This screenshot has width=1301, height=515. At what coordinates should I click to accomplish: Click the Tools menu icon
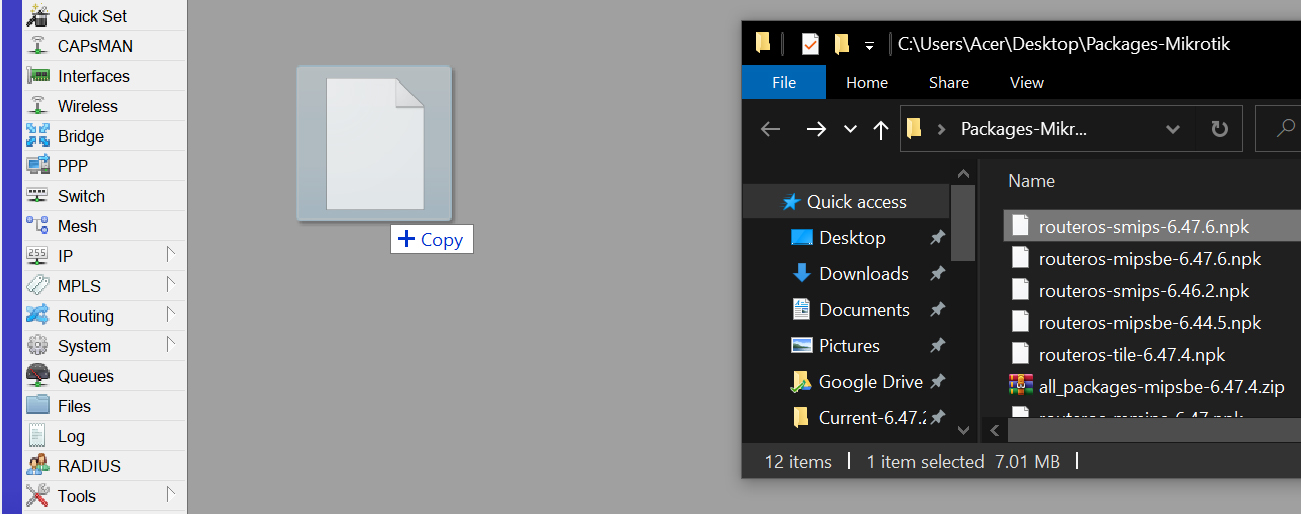38,496
